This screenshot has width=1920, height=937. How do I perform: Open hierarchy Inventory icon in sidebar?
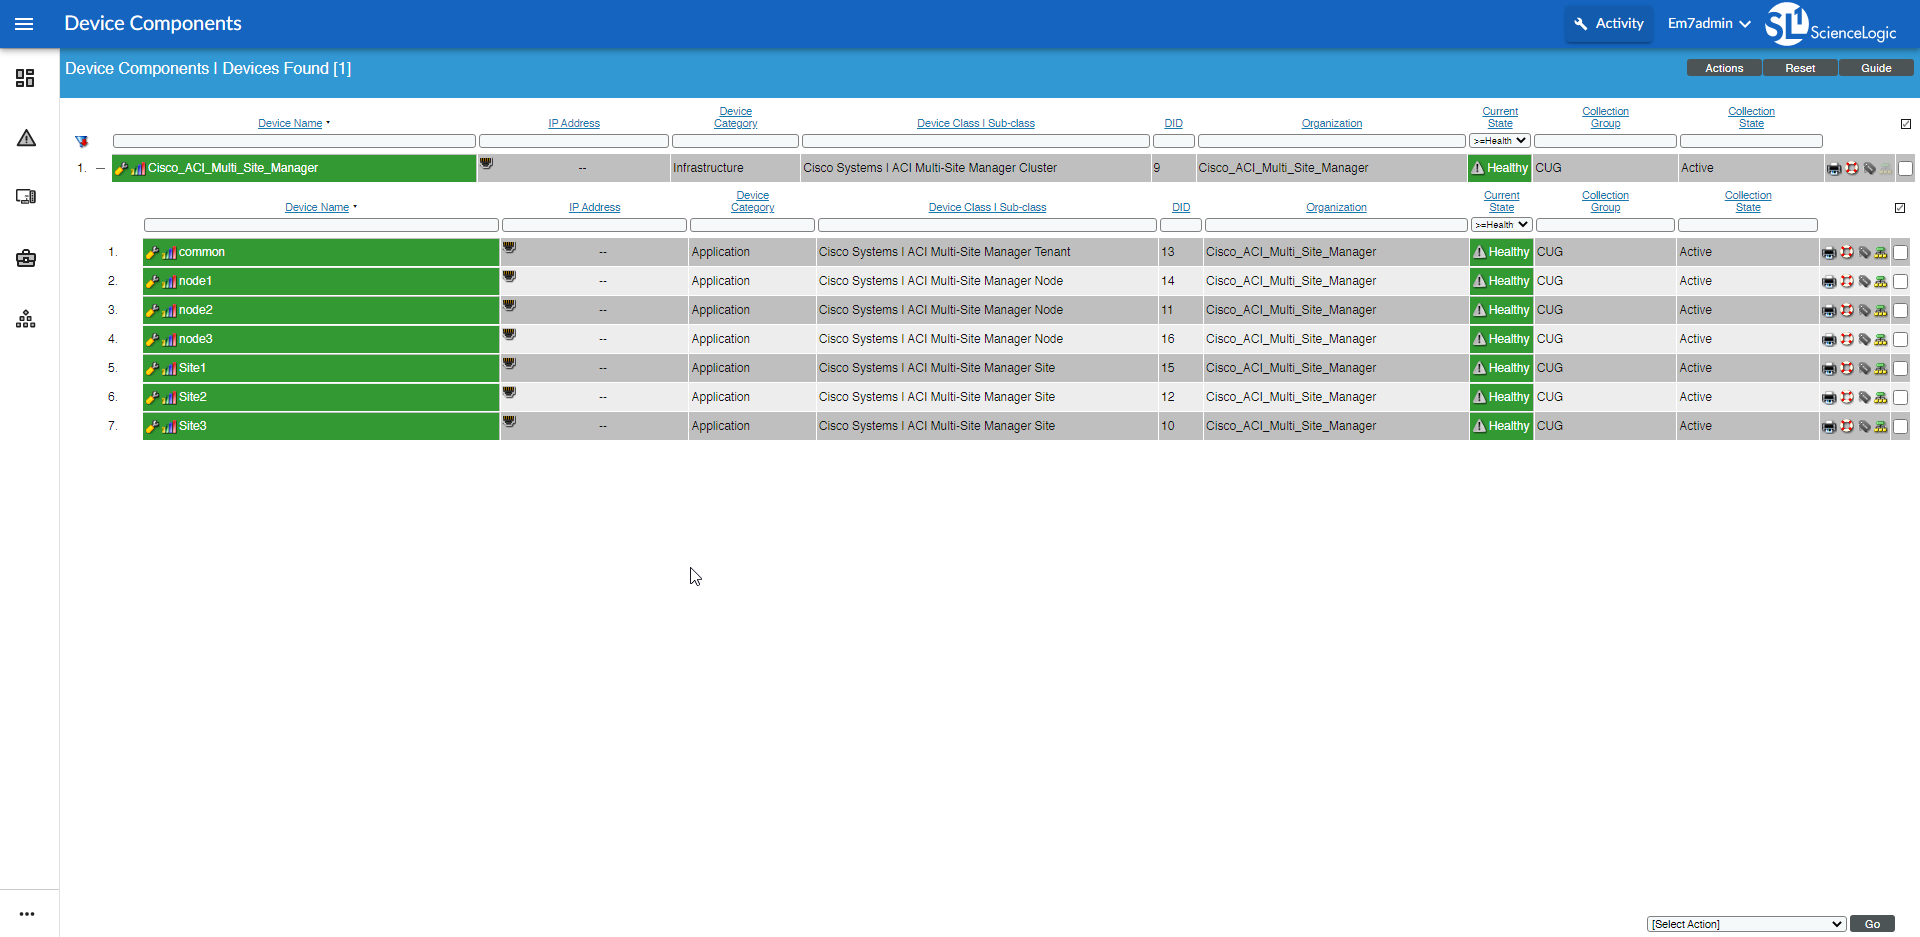click(26, 319)
